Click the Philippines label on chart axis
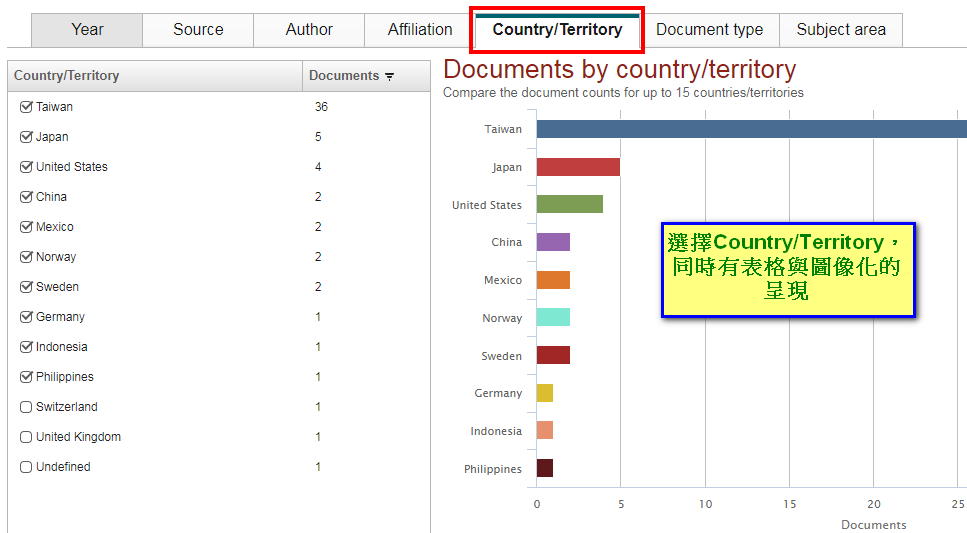This screenshot has width=967, height=533. point(493,469)
